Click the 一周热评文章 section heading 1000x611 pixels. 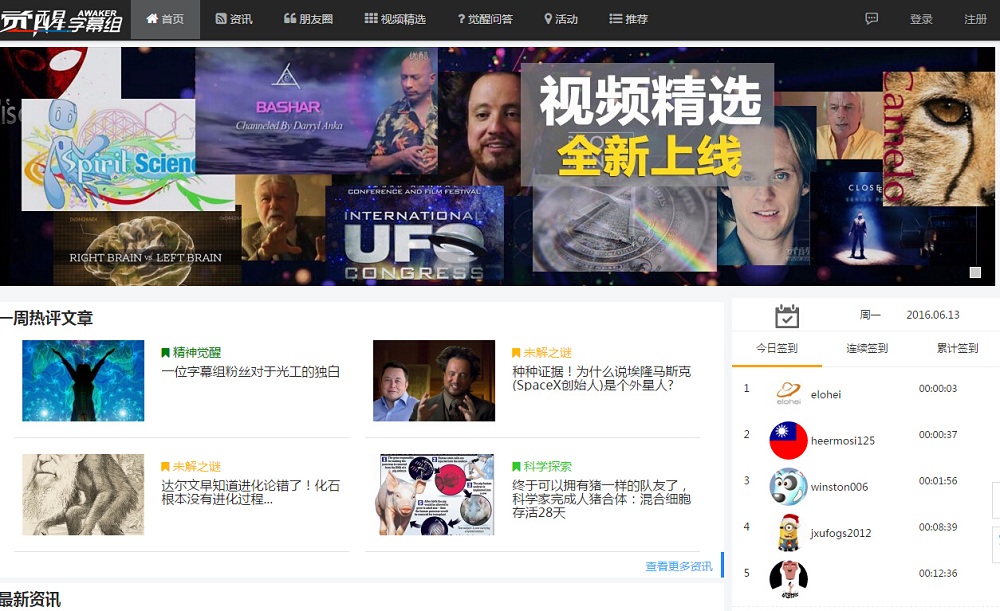pyautogui.click(x=47, y=318)
